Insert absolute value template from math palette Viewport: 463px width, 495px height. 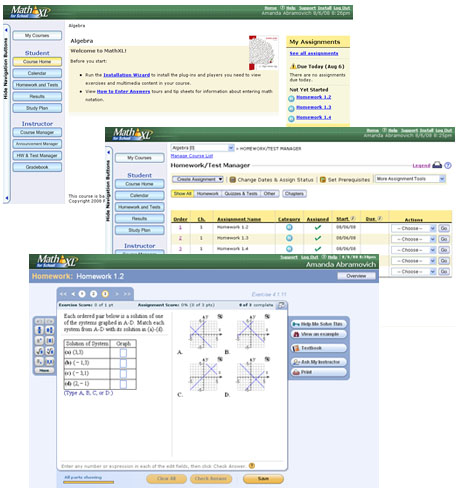point(50,341)
